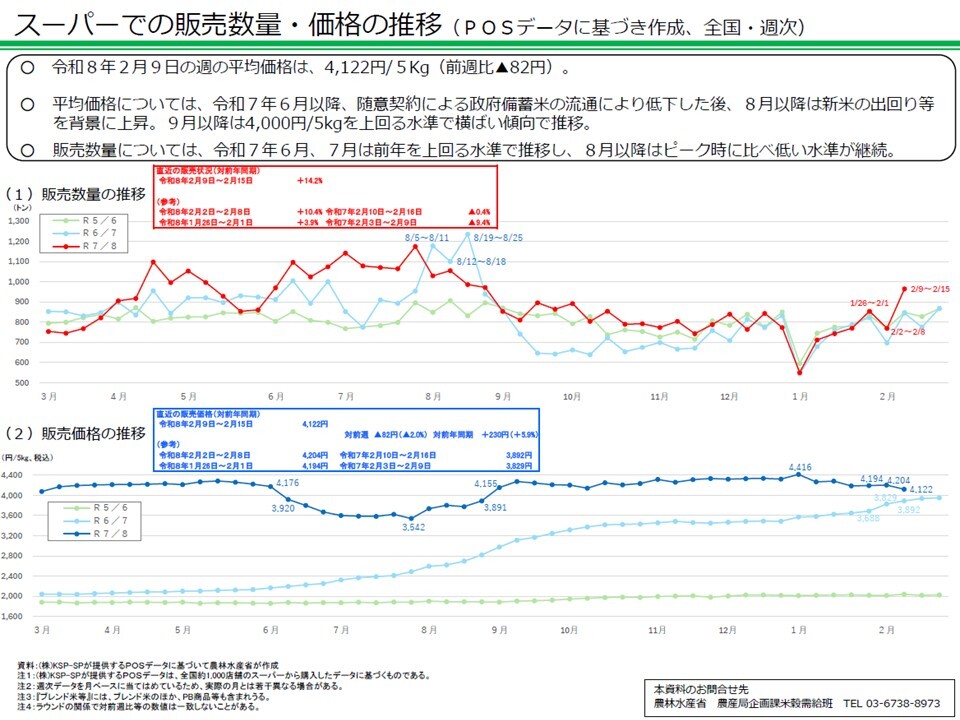
Task: Select the （１）販売数量の推移 section heading
Action: pos(76,194)
